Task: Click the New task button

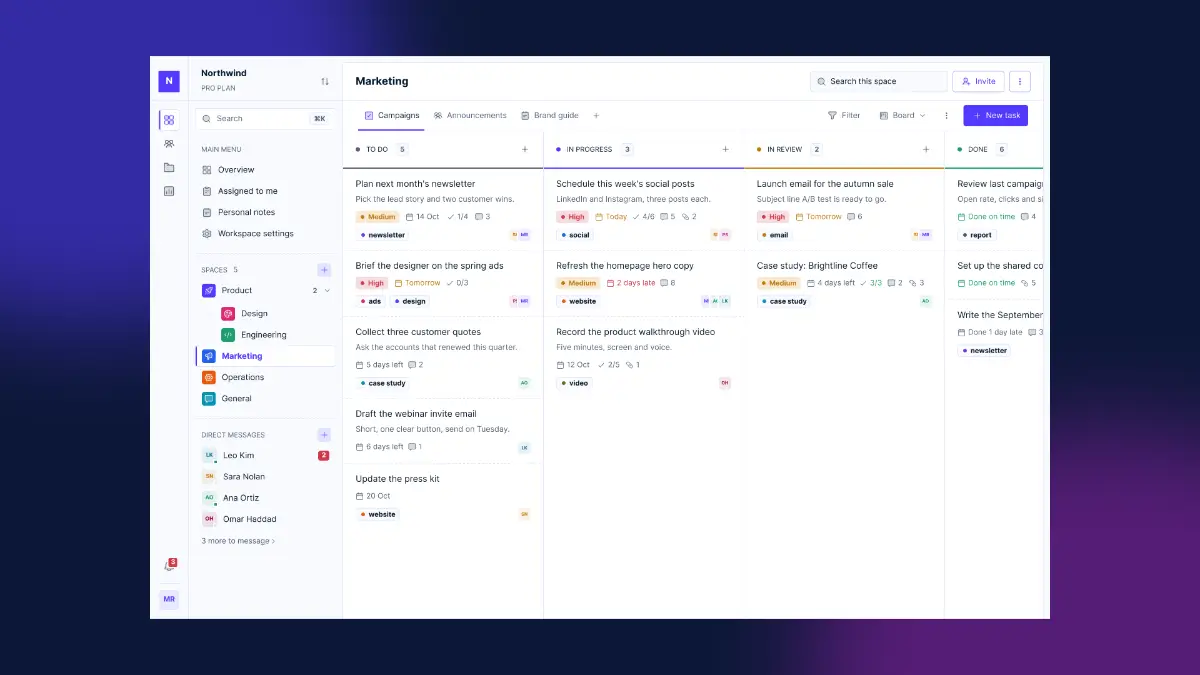Action: (996, 116)
